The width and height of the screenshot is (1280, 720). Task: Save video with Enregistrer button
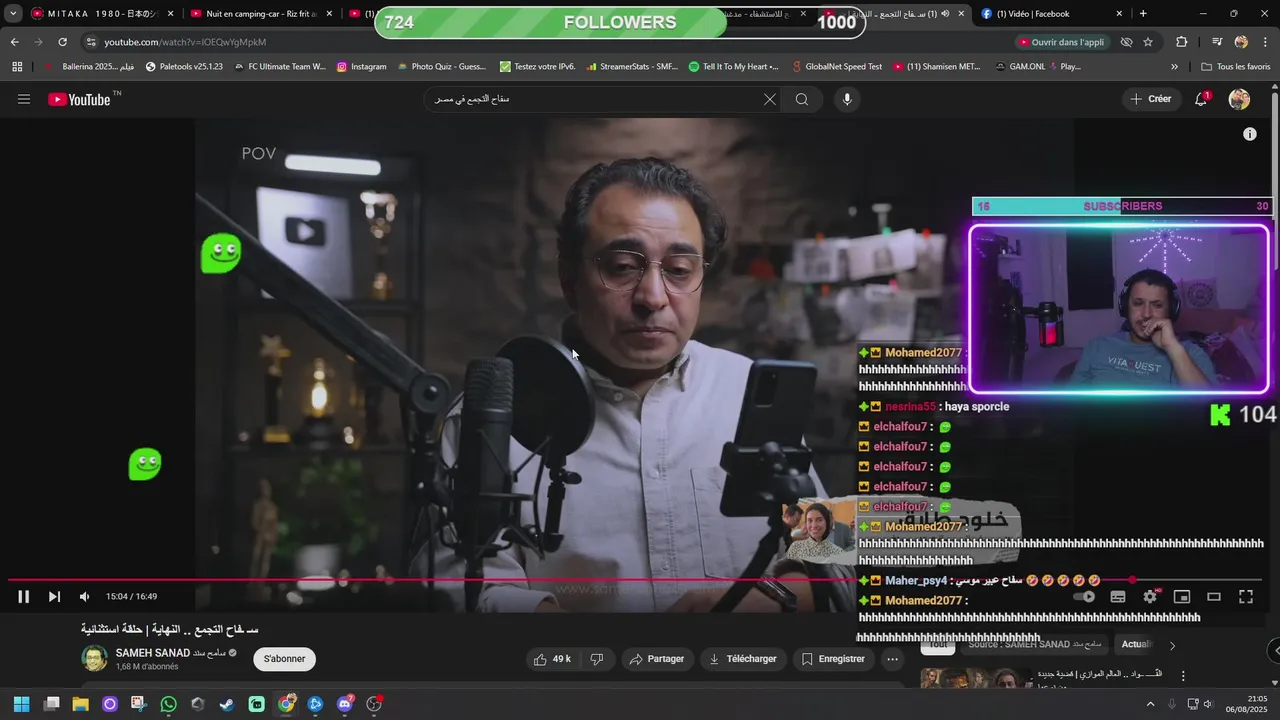coord(832,659)
